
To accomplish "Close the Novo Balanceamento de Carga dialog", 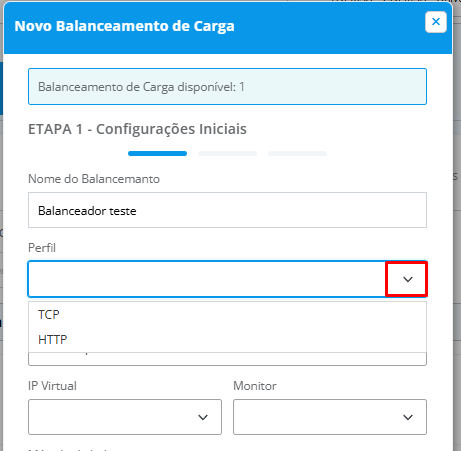I will (x=436, y=22).
